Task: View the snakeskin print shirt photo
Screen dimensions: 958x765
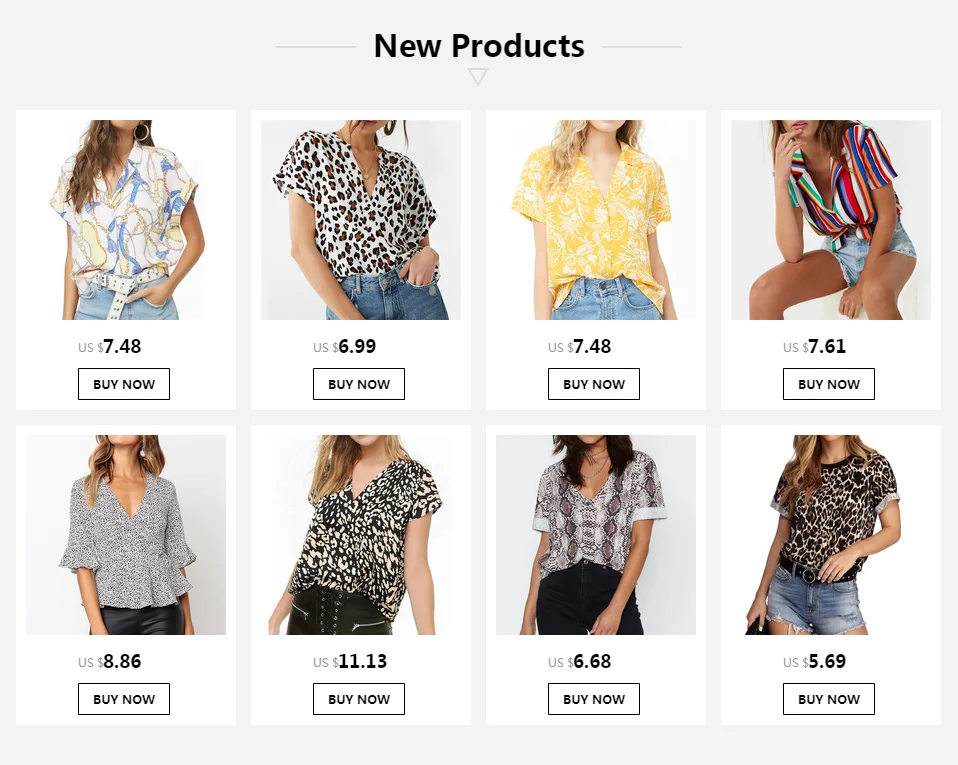Action: (596, 535)
